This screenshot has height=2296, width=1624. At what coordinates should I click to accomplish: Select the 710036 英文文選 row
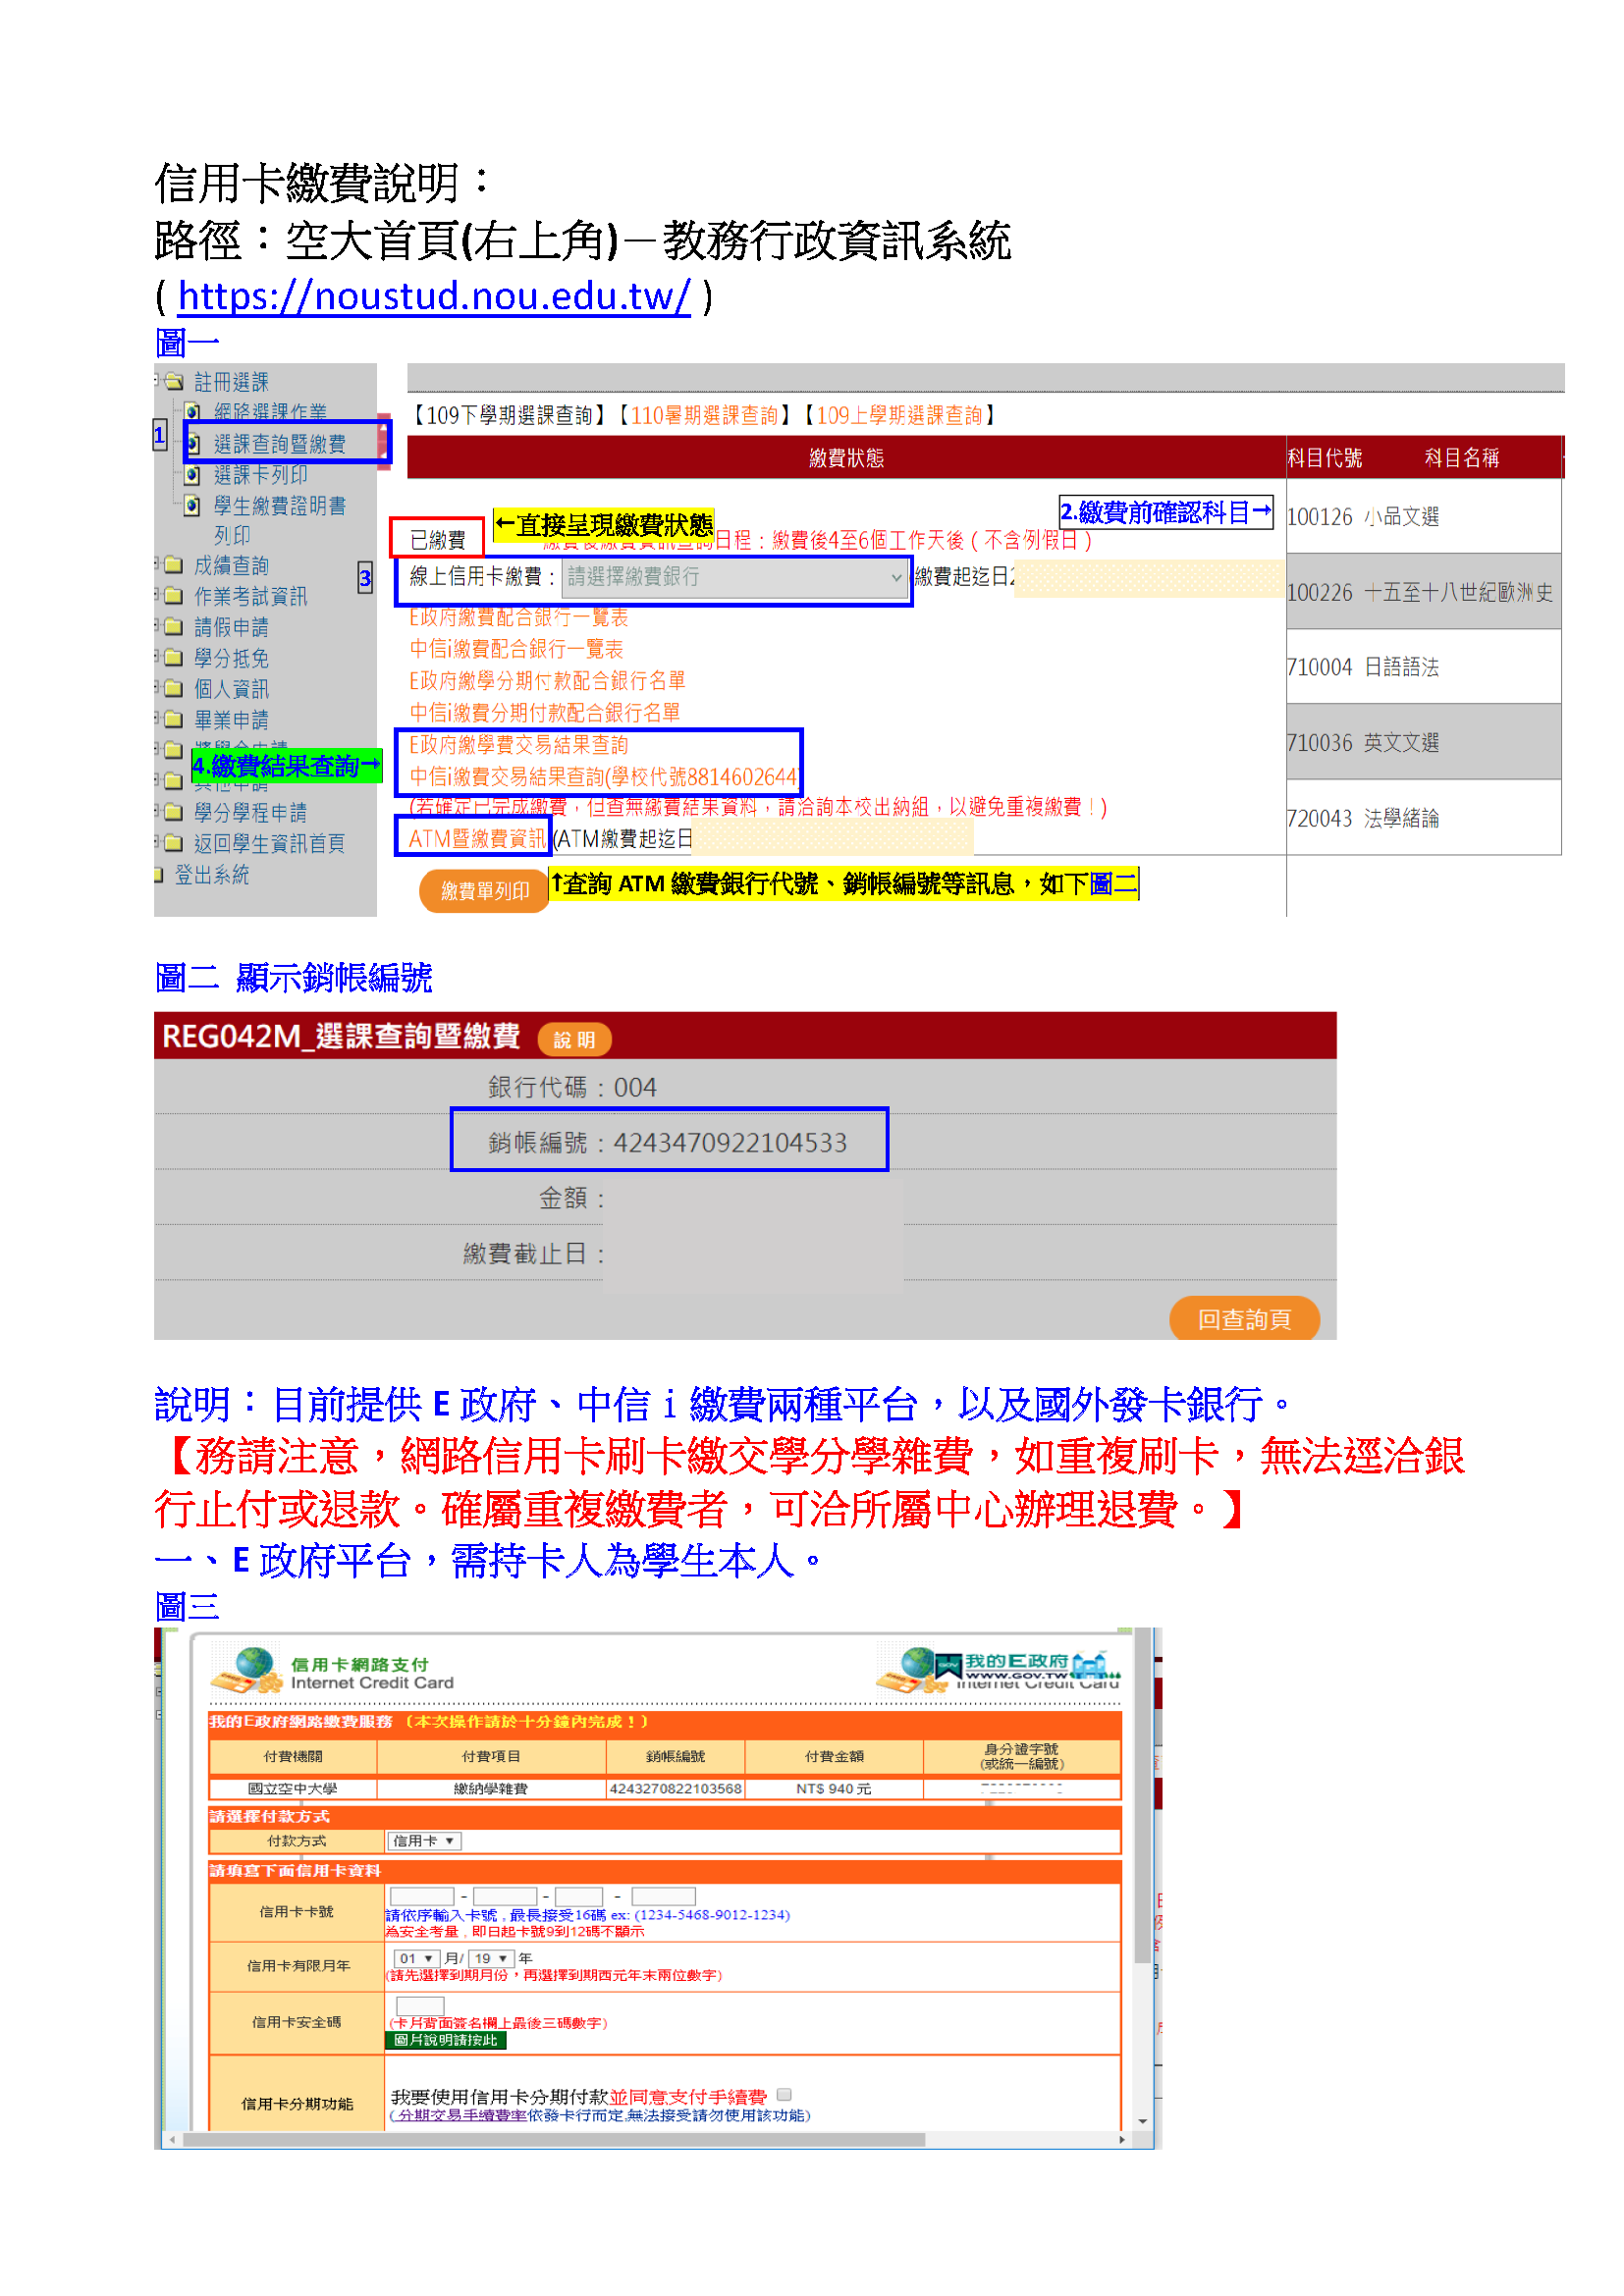(x=1423, y=742)
